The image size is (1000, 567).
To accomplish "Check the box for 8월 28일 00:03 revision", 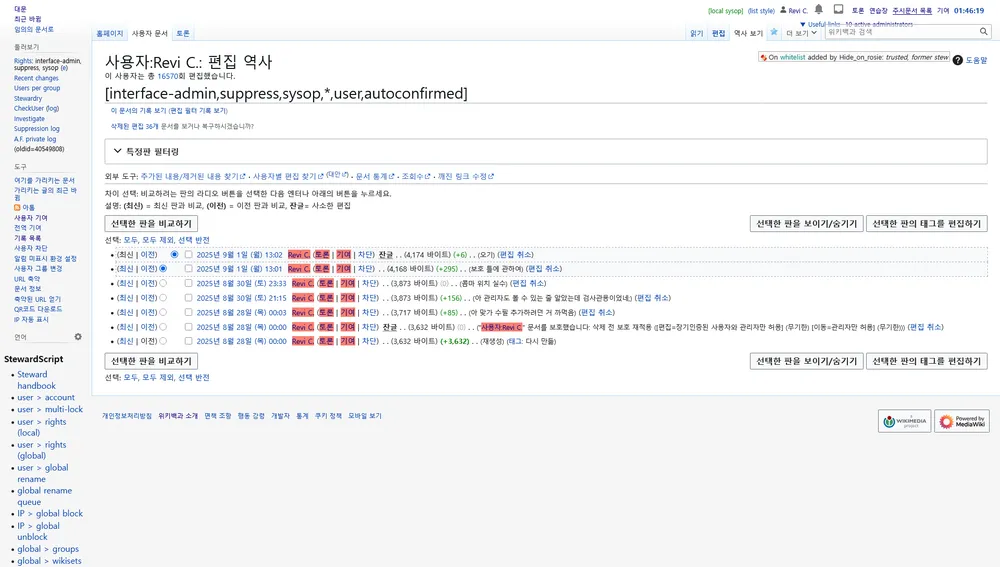I will click(x=188, y=313).
